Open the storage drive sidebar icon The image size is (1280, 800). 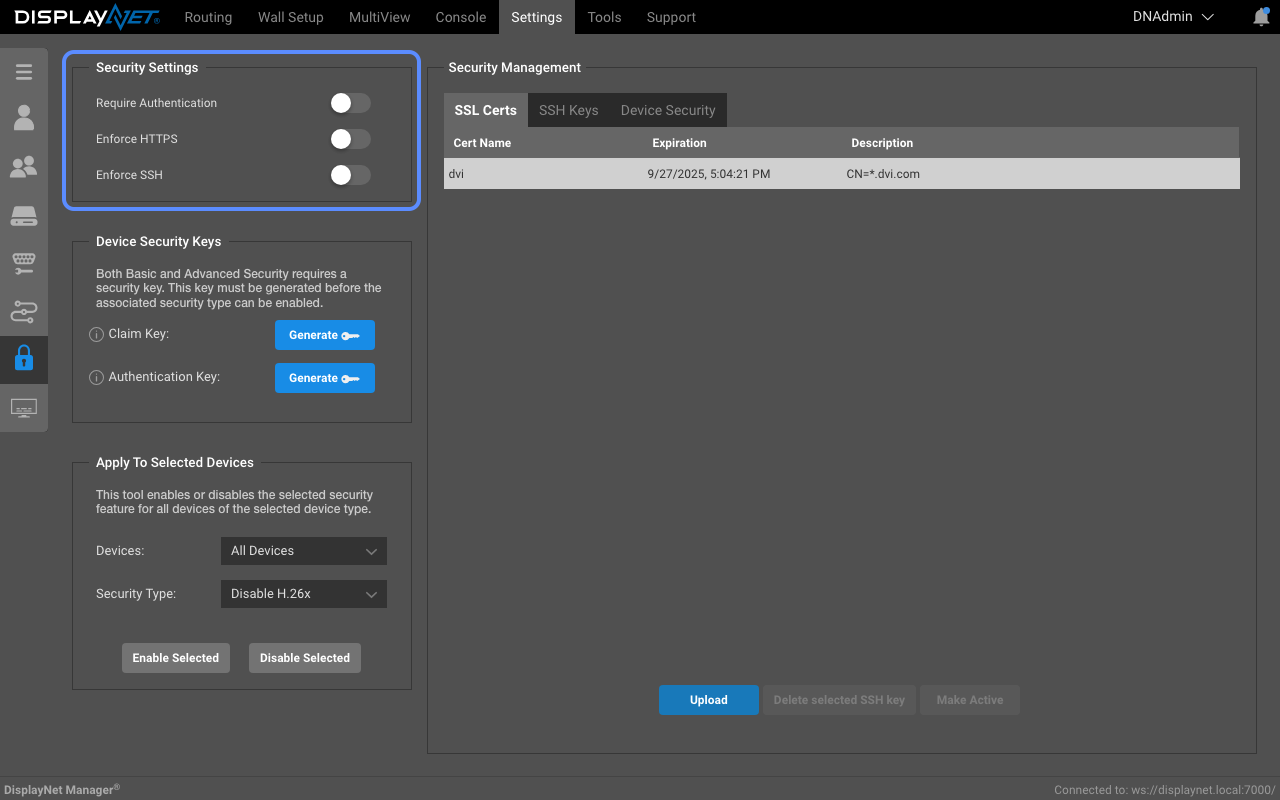(24, 216)
